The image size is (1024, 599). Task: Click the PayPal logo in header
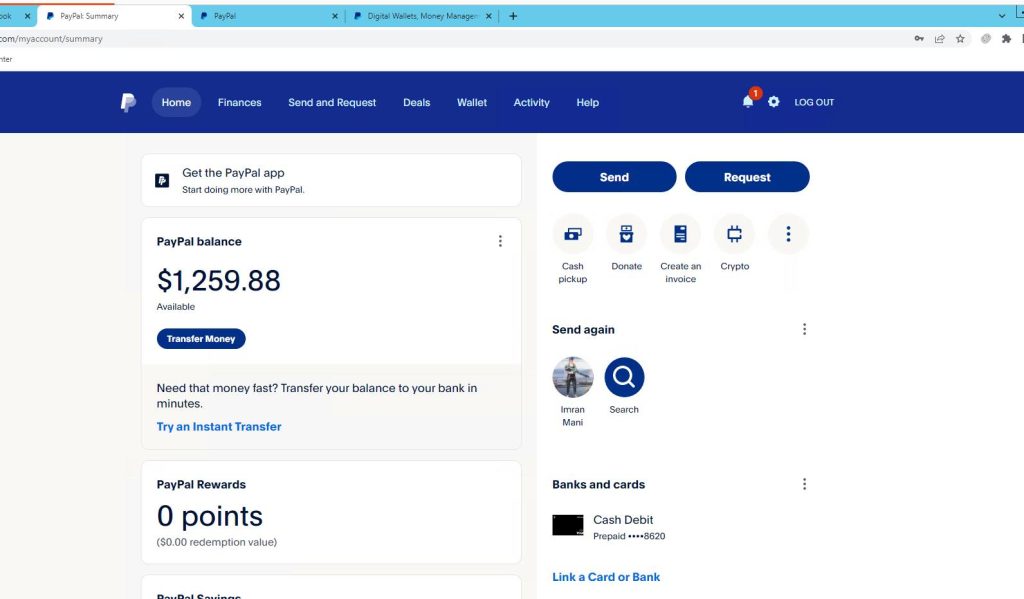coord(128,102)
